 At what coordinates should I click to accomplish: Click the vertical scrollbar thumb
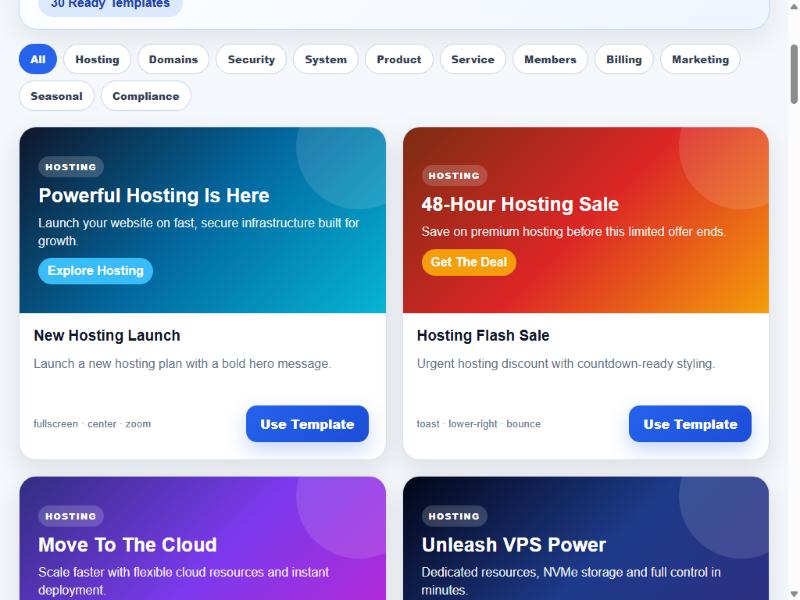(x=794, y=74)
